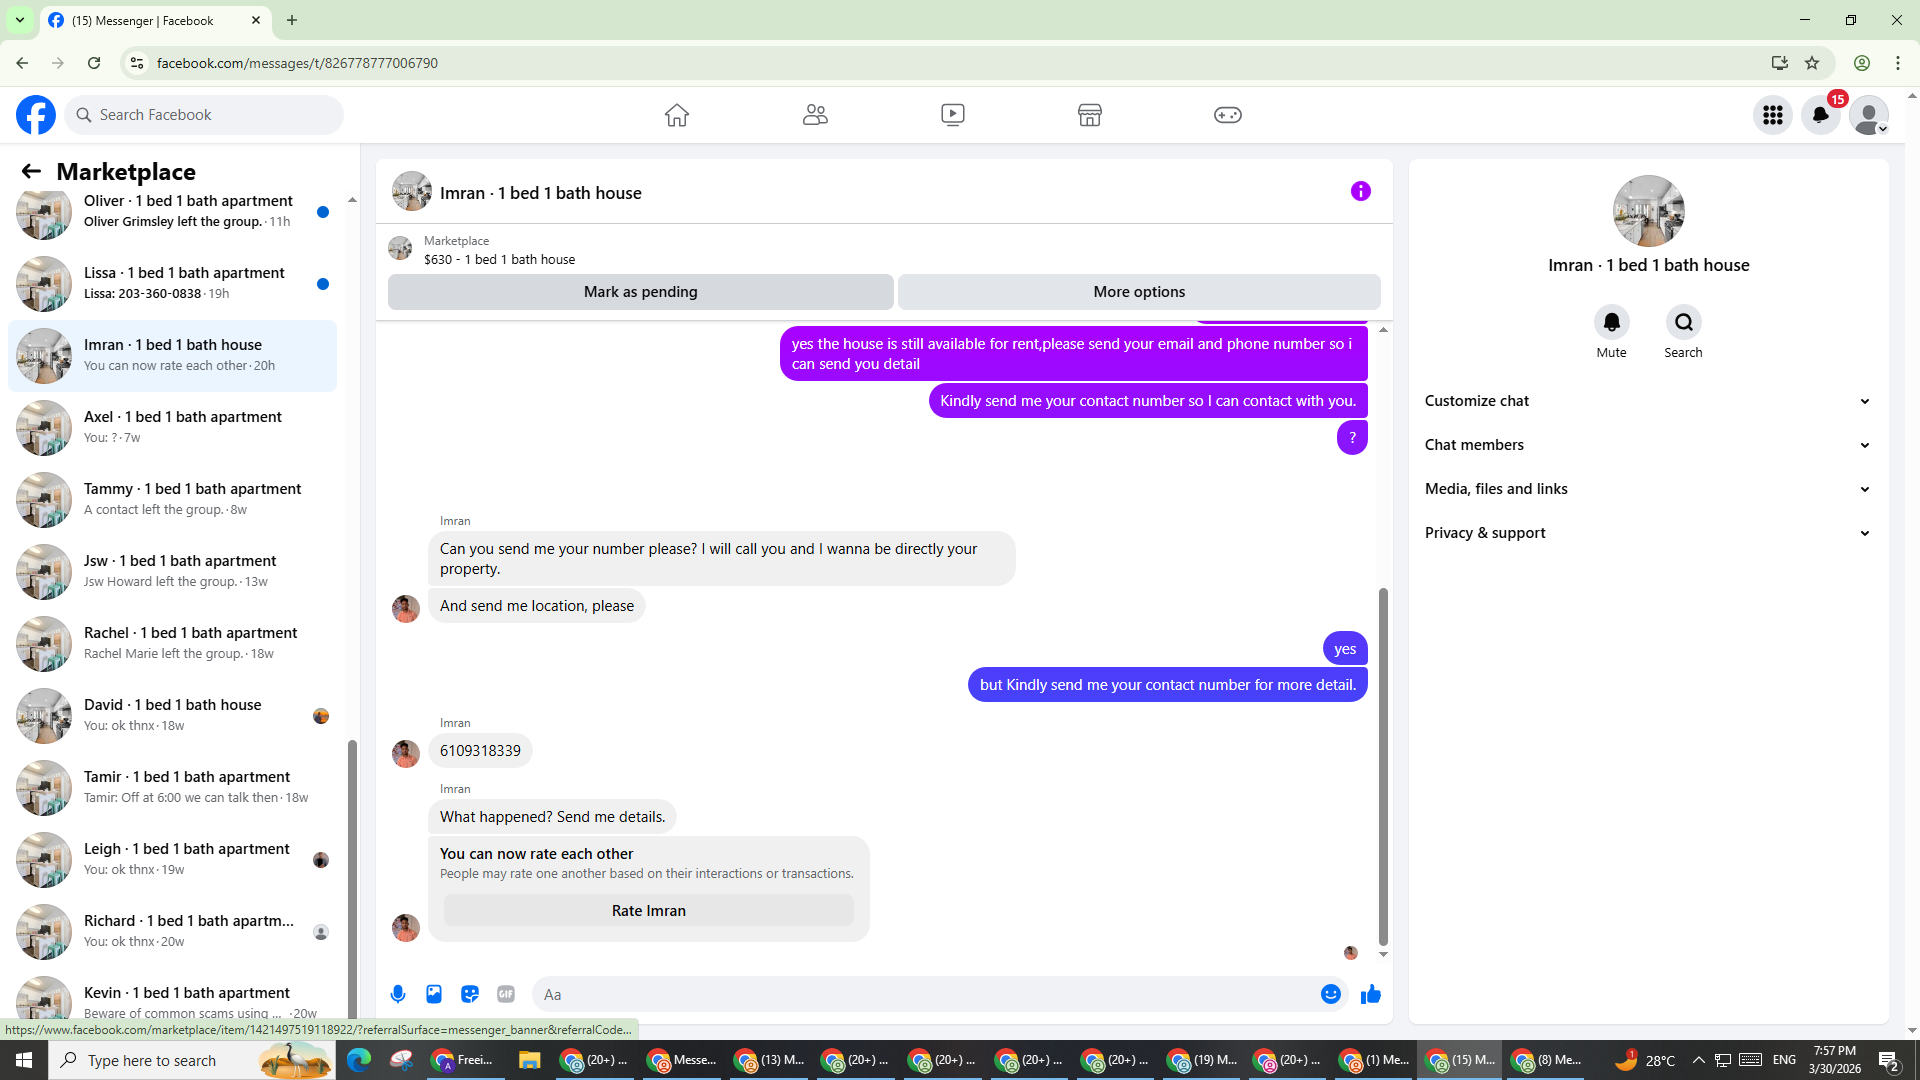Open the GIF picker icon

[x=506, y=994]
